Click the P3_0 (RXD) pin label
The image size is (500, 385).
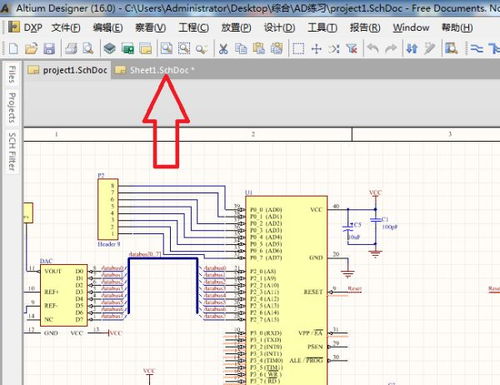click(x=266, y=333)
